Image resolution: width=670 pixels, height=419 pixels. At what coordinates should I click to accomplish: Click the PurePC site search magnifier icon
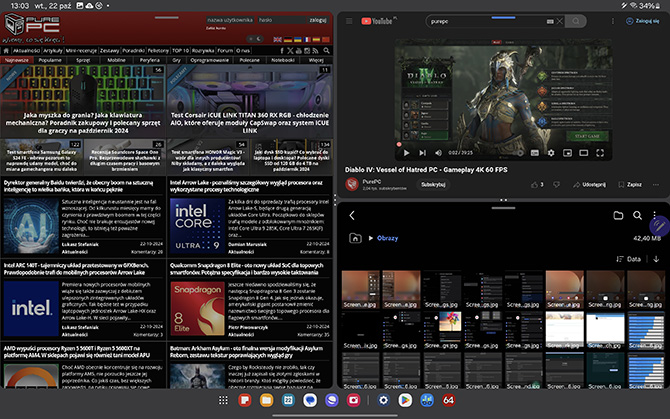(326, 50)
